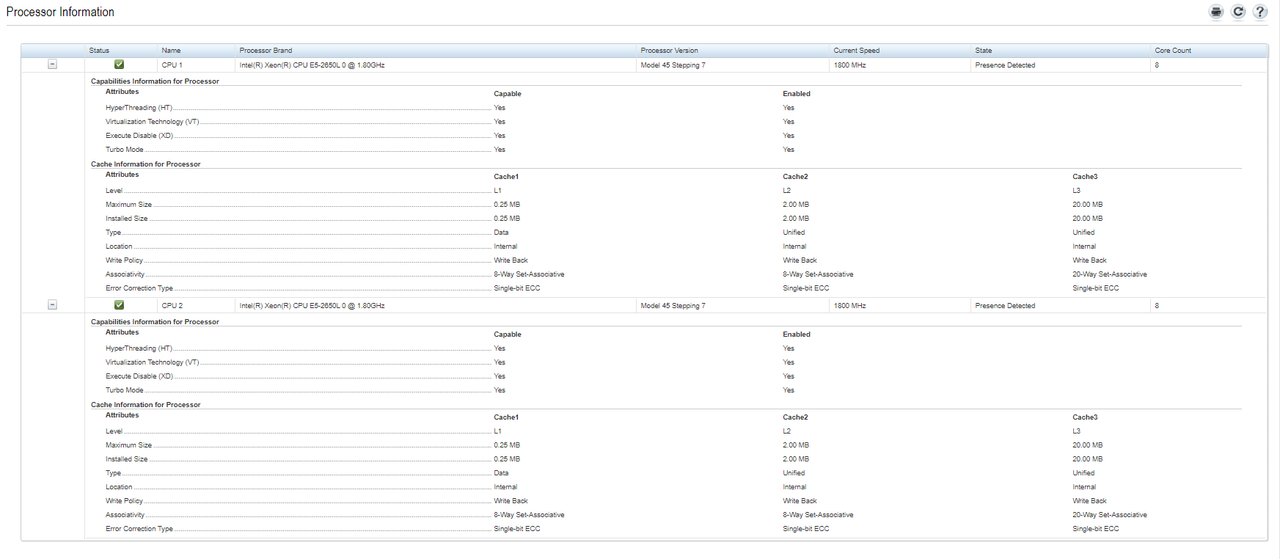1280x559 pixels.
Task: Collapse the CPU 1 details row
Action: click(x=52, y=65)
